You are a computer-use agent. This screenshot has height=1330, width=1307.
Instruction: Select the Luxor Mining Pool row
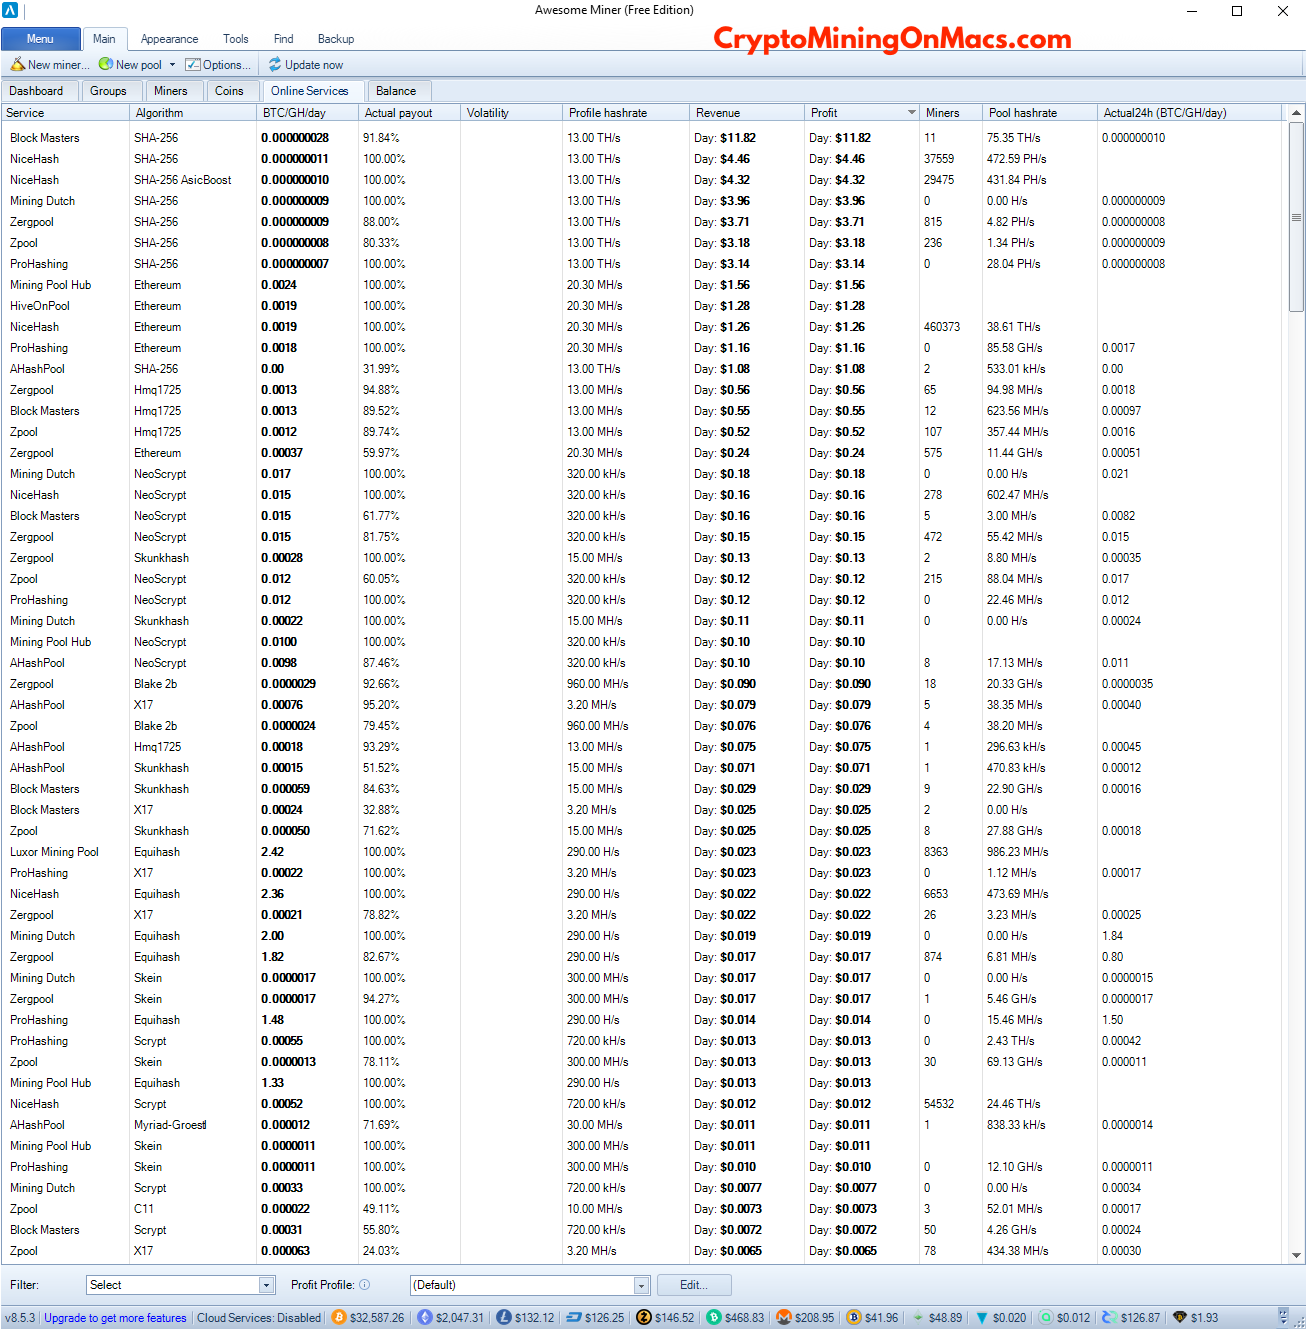pyautogui.click(x=643, y=852)
